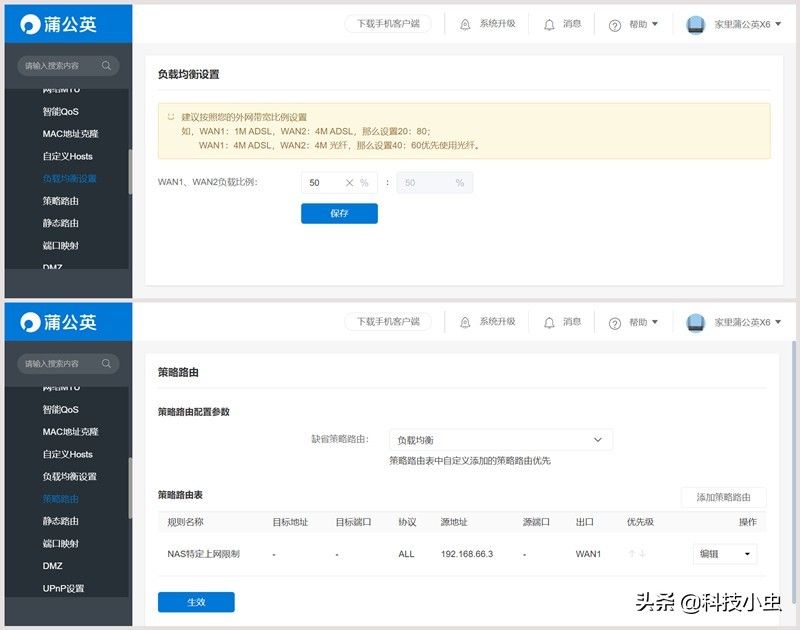Select DMZ in the bottom panel sidebar
Viewport: 800px width, 630px height.
tap(53, 566)
